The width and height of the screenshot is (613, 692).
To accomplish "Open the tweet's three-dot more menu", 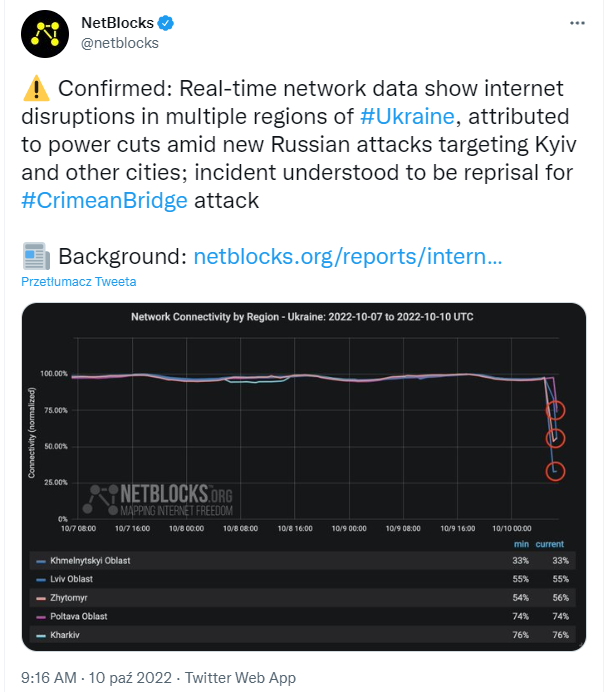I will pos(576,22).
